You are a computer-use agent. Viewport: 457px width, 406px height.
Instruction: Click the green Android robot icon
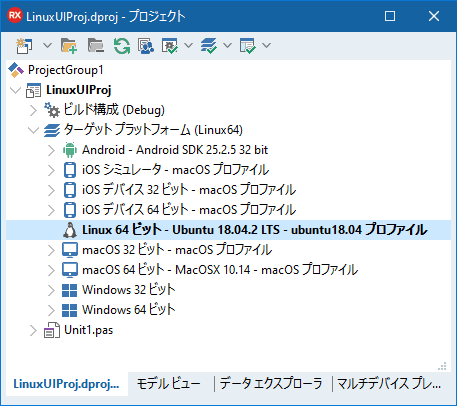70,150
